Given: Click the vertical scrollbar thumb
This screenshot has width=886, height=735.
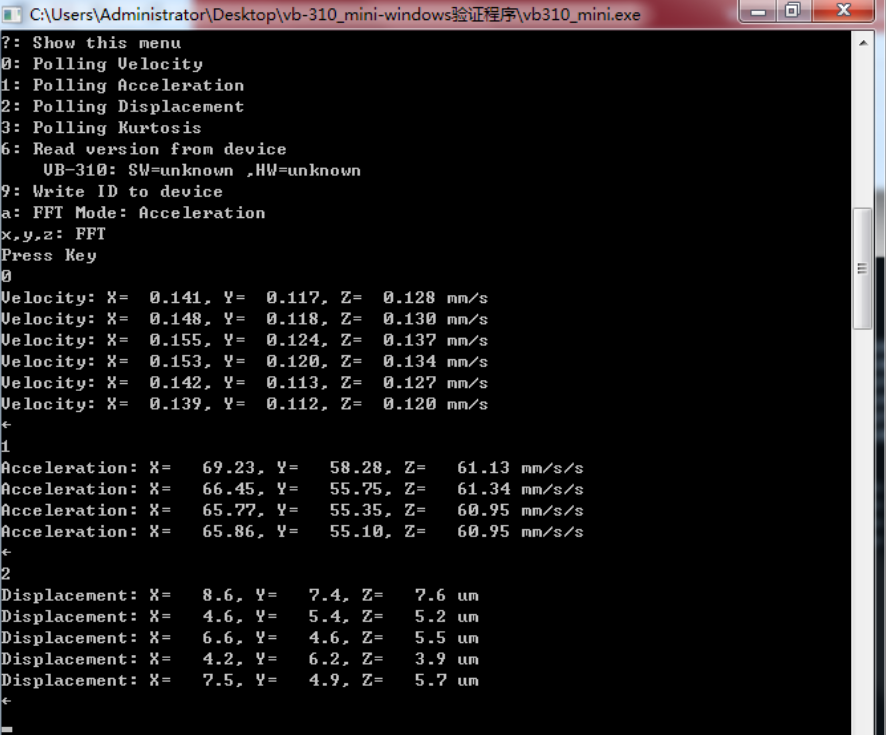Looking at the screenshot, I should click(864, 268).
